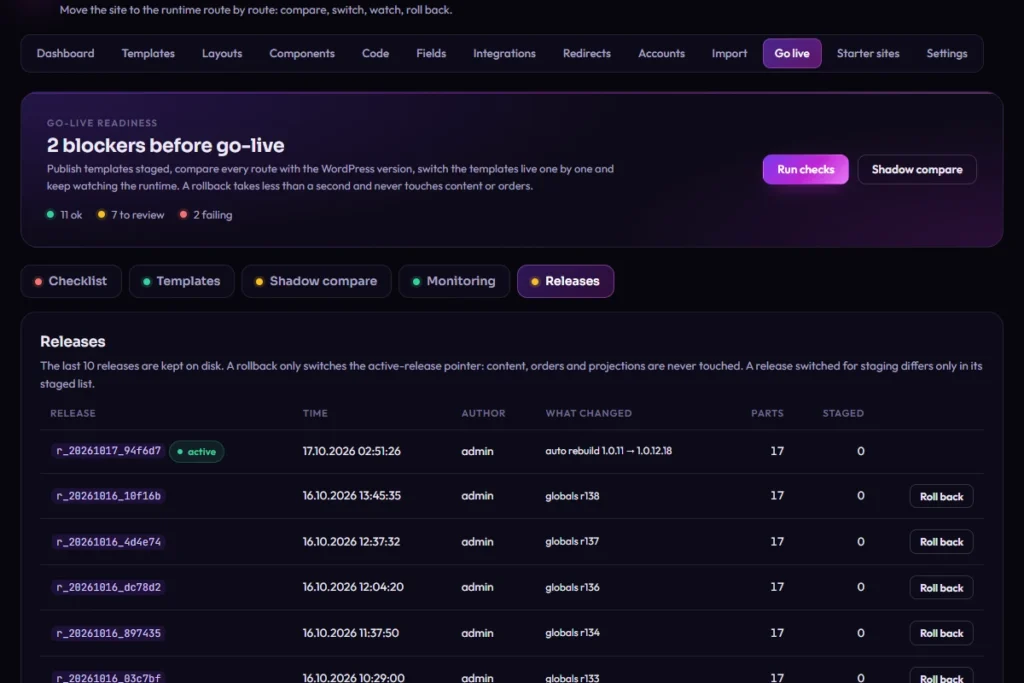
Task: Click the 'globals r137' change entry
Action: [x=572, y=542]
